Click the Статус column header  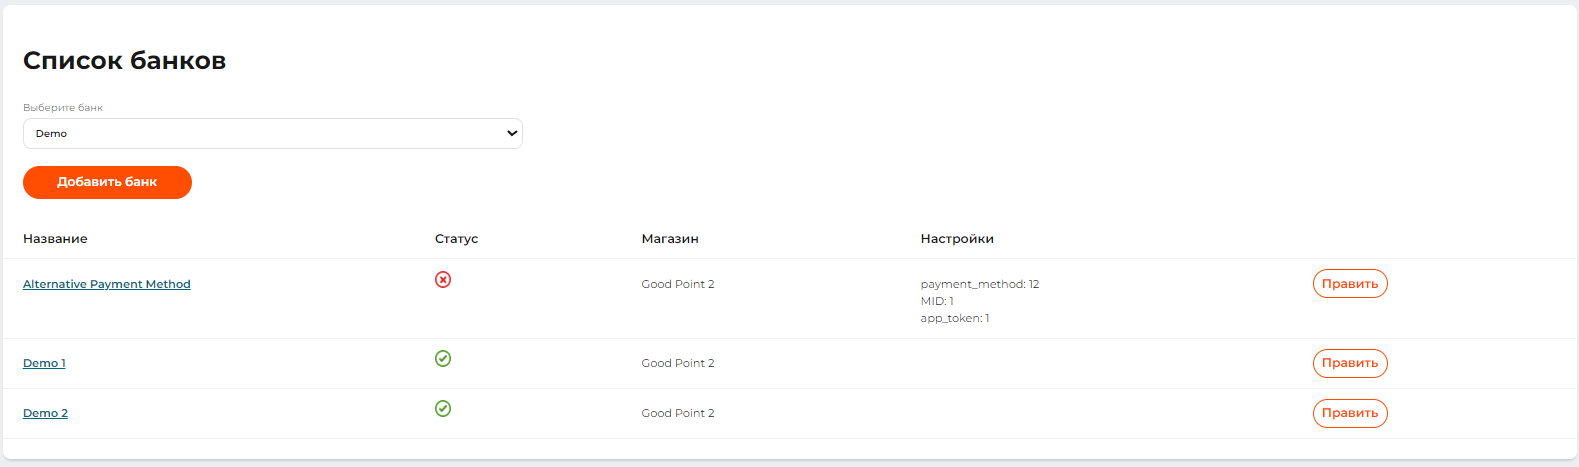pos(456,239)
